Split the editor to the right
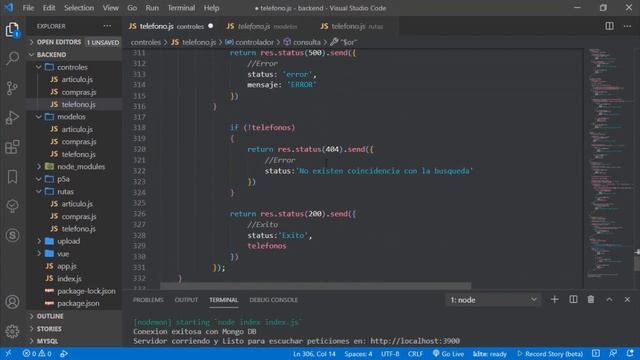Screen dimensions: 640x360 click(609, 26)
